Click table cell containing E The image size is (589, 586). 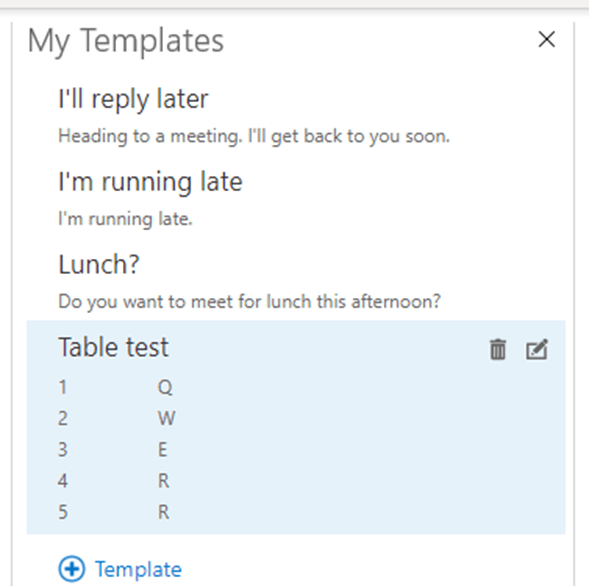coord(162,449)
